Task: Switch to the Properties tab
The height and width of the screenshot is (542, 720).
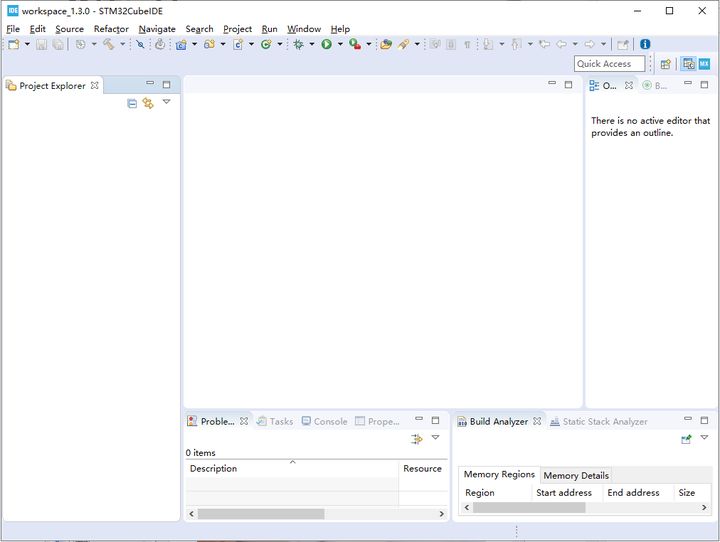Action: [x=377, y=421]
